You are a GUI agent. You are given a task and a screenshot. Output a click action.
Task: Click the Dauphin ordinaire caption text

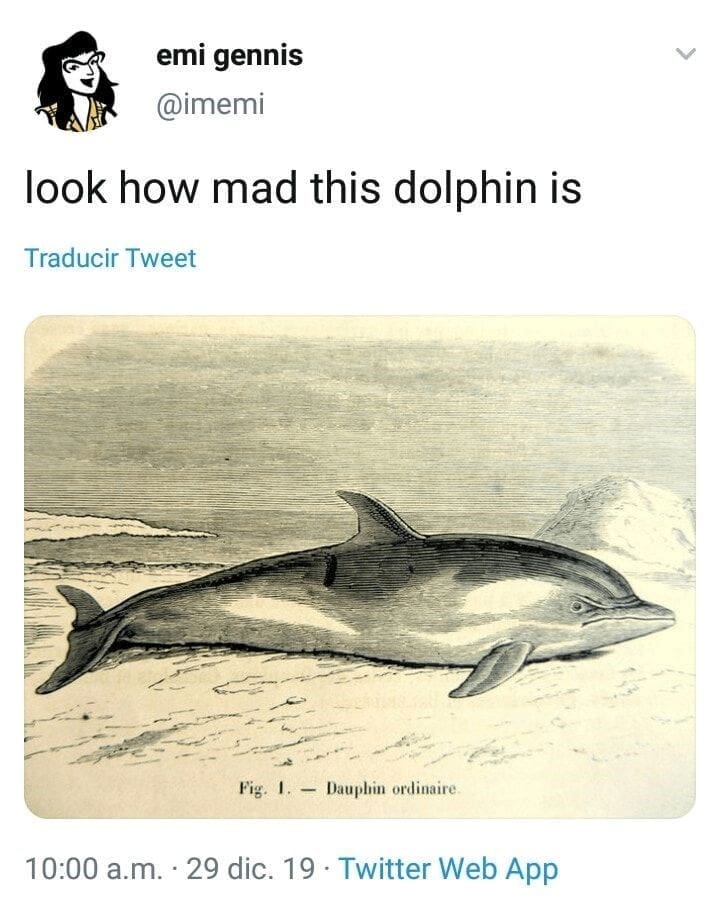(x=392, y=790)
